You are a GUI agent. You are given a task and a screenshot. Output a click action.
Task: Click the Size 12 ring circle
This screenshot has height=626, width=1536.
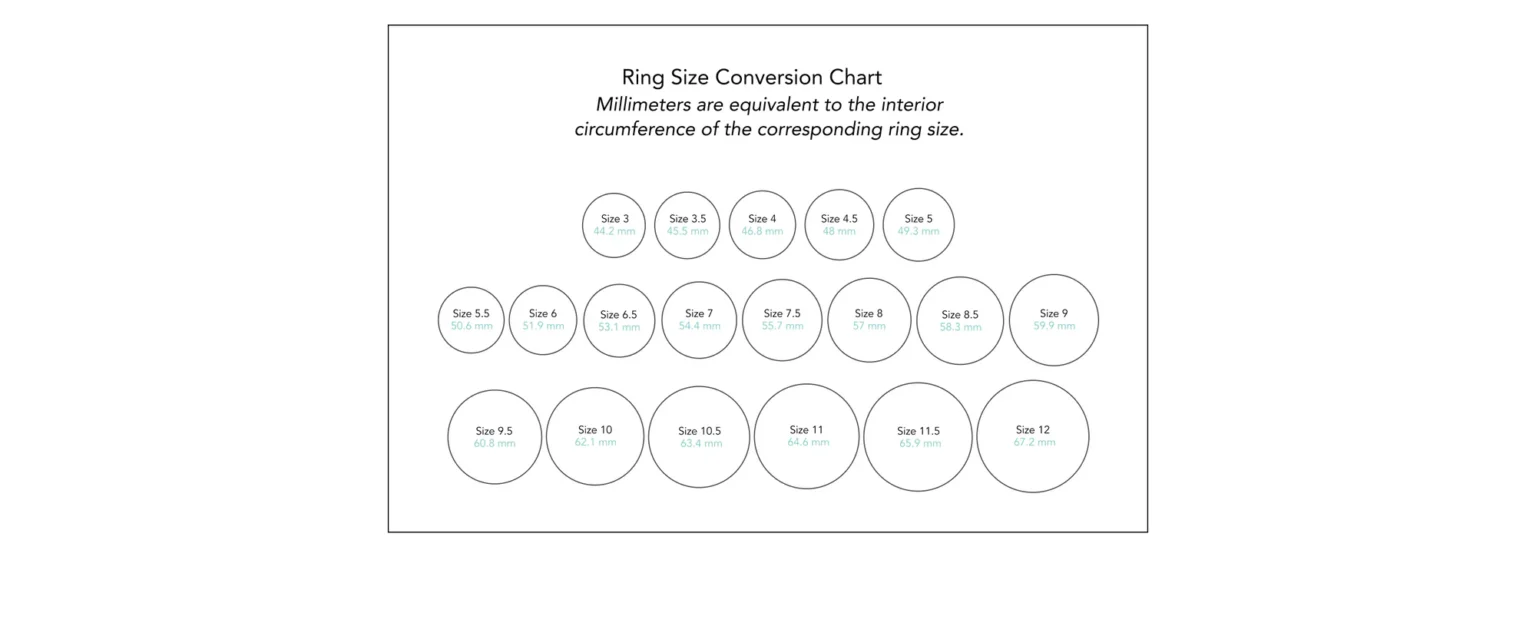tap(1033, 436)
